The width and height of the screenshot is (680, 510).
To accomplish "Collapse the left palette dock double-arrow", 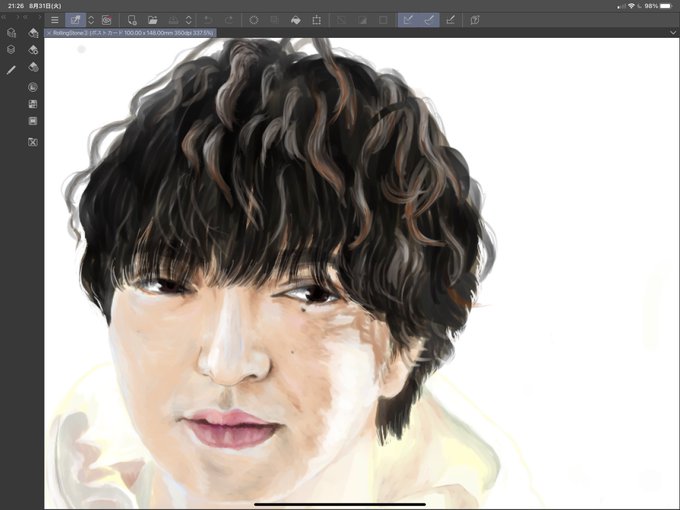I will pyautogui.click(x=3, y=17).
